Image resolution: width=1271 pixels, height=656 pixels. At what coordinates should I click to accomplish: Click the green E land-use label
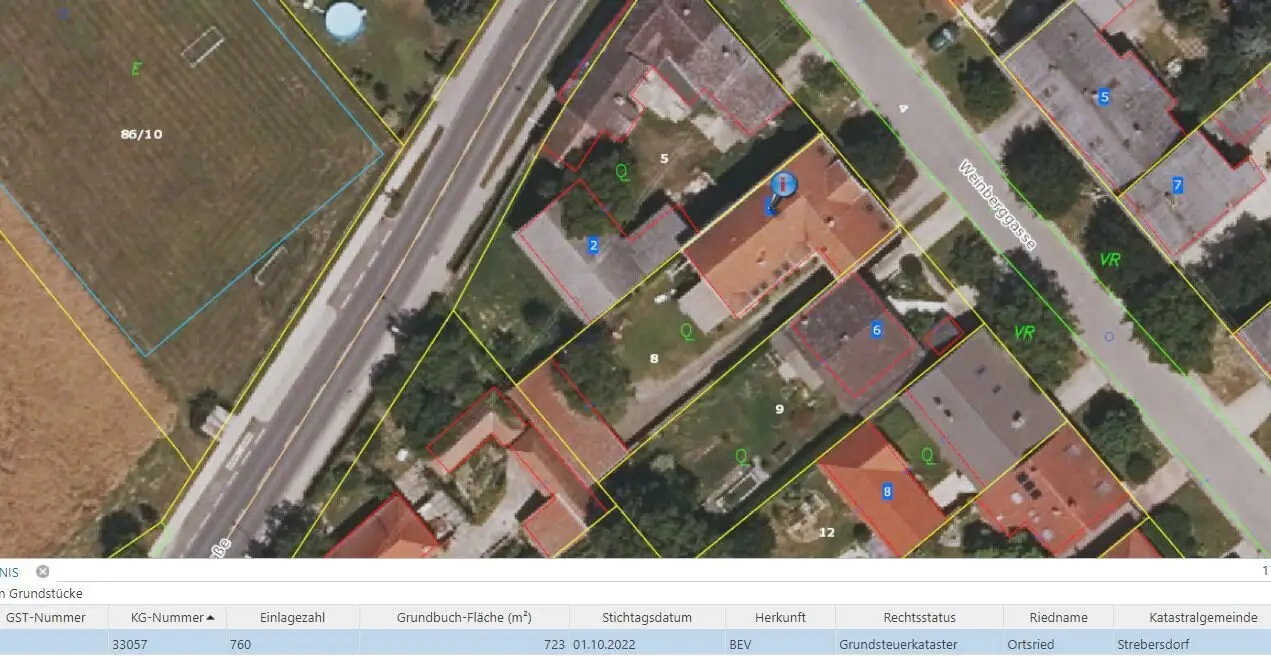click(136, 69)
